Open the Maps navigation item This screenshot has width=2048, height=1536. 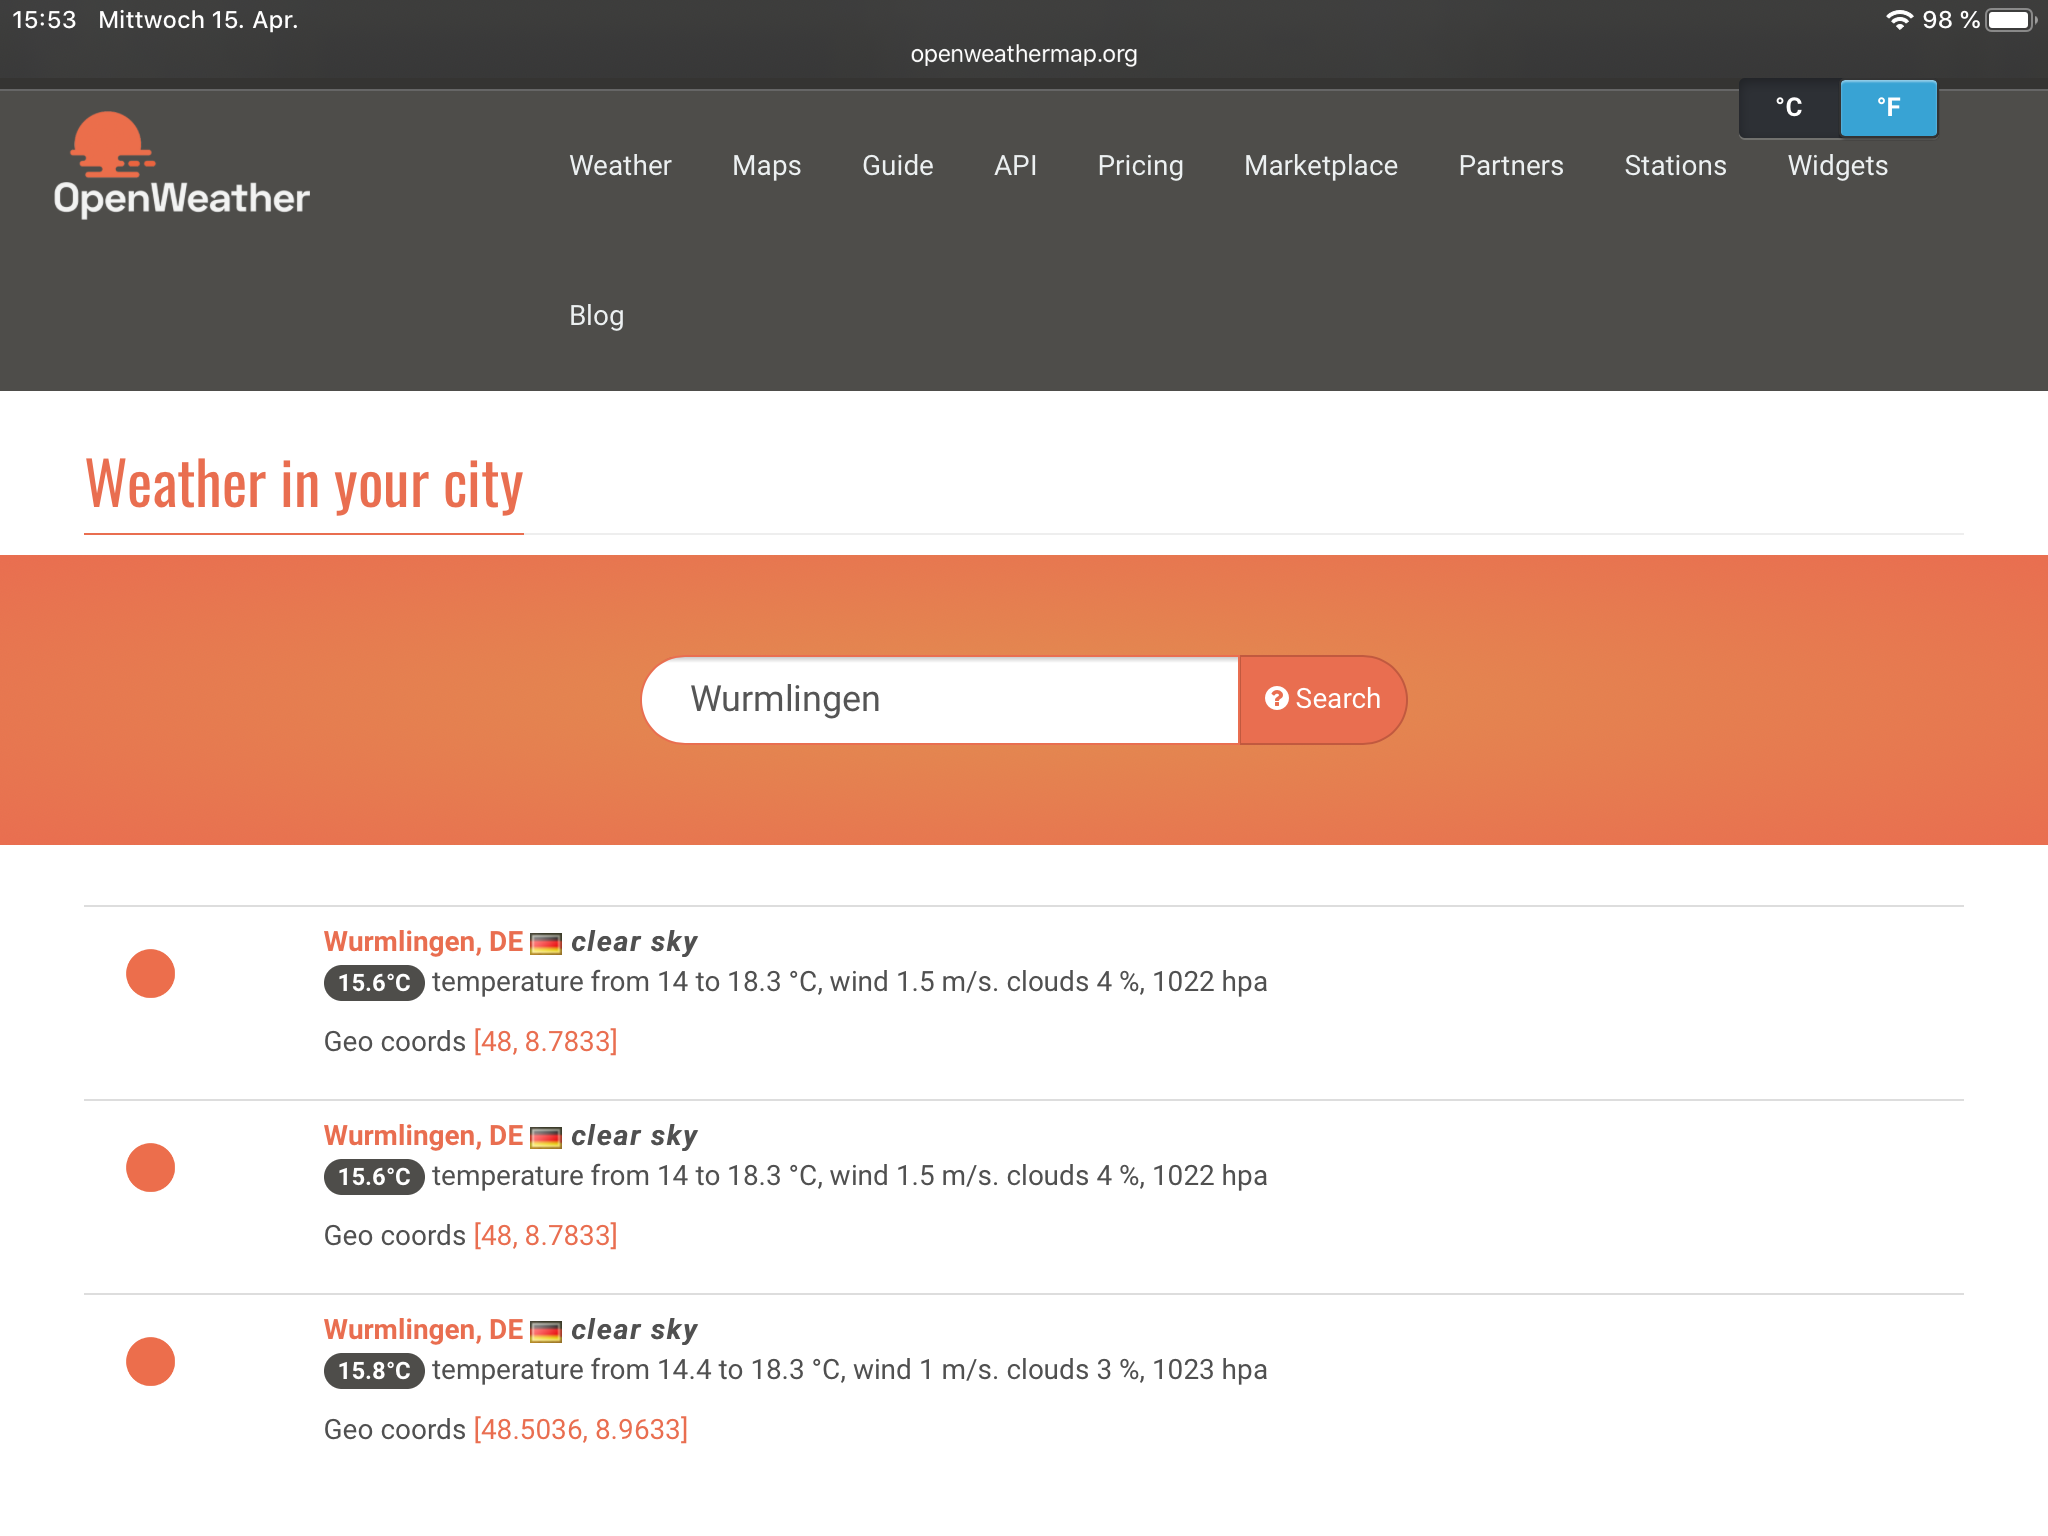pyautogui.click(x=766, y=166)
